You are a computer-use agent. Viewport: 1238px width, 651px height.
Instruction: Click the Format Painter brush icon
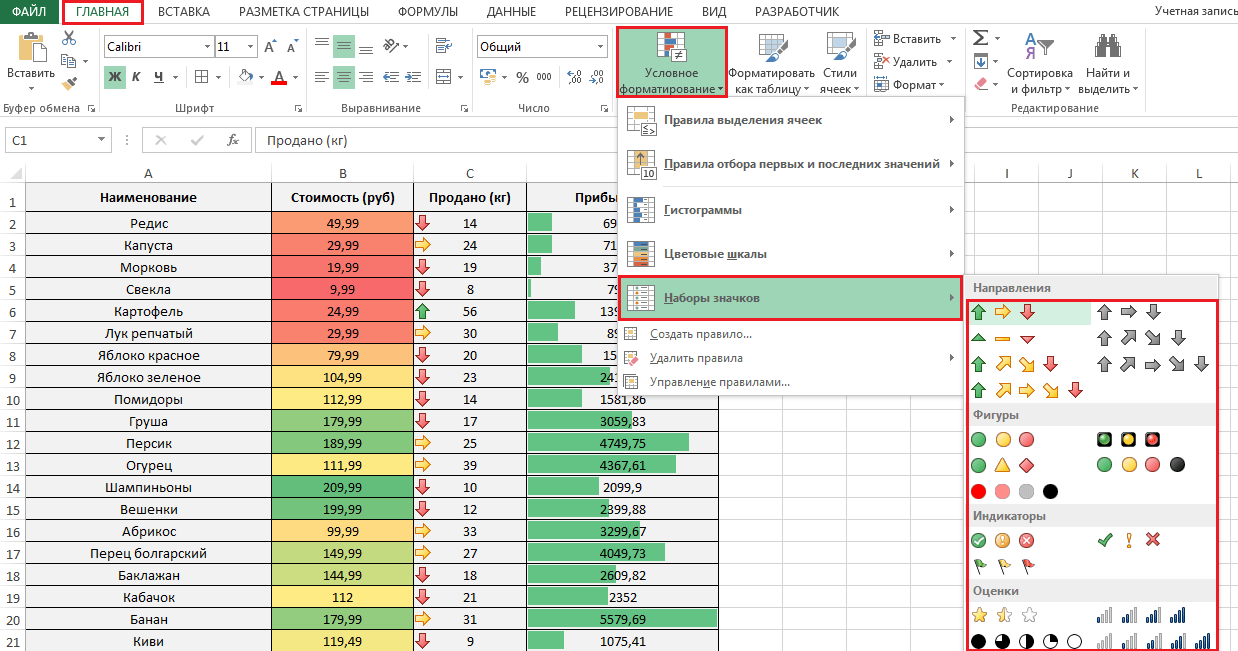pyautogui.click(x=69, y=86)
